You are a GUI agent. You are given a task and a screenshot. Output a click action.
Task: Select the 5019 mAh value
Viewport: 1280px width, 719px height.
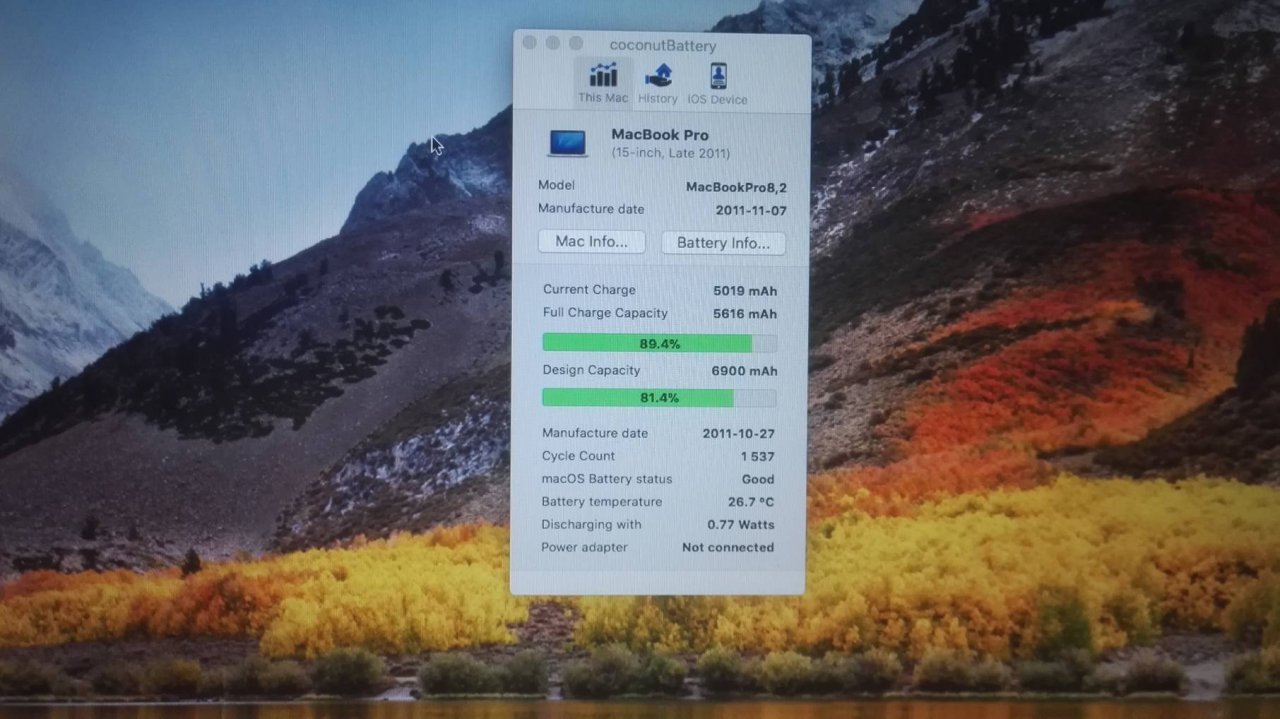(x=745, y=291)
